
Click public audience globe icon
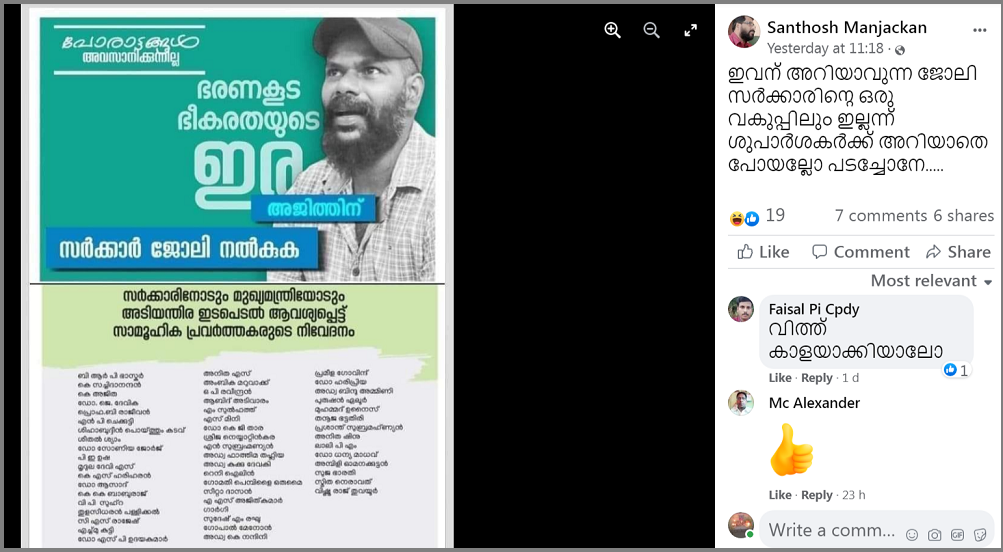(x=900, y=50)
